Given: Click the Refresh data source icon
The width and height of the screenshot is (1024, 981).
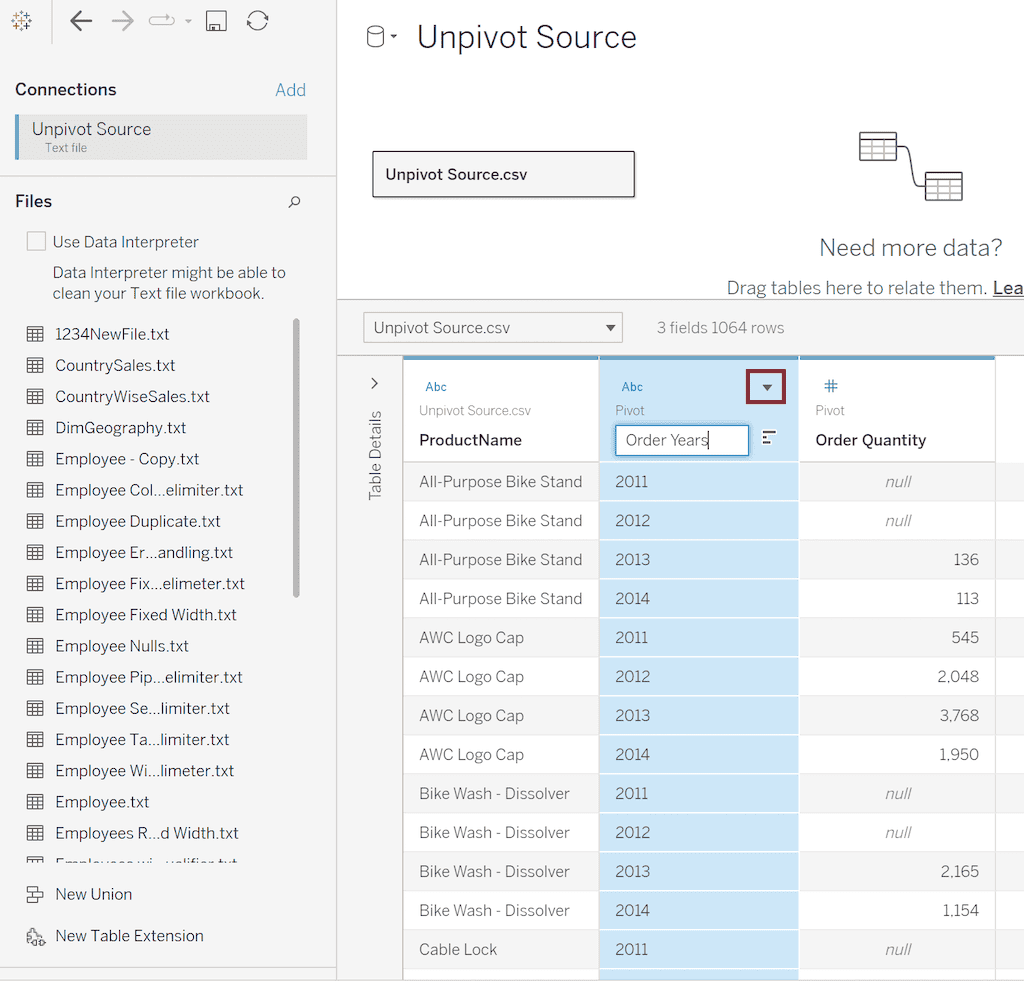Looking at the screenshot, I should (x=257, y=21).
